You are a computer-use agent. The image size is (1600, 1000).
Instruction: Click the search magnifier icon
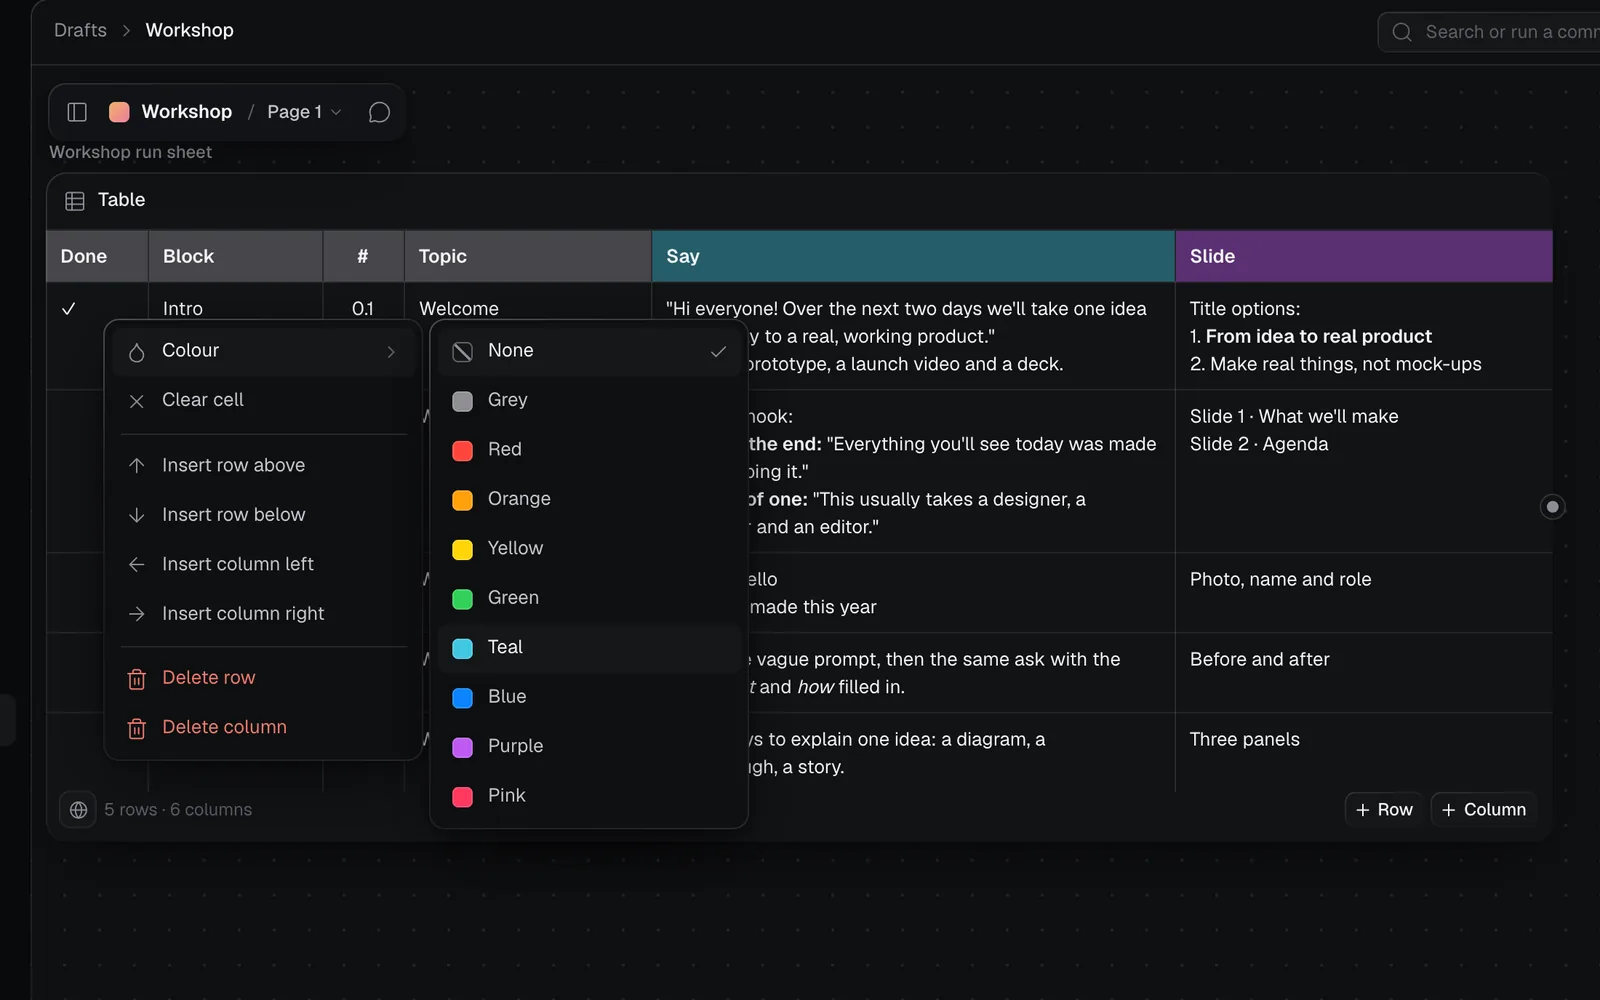1402,32
